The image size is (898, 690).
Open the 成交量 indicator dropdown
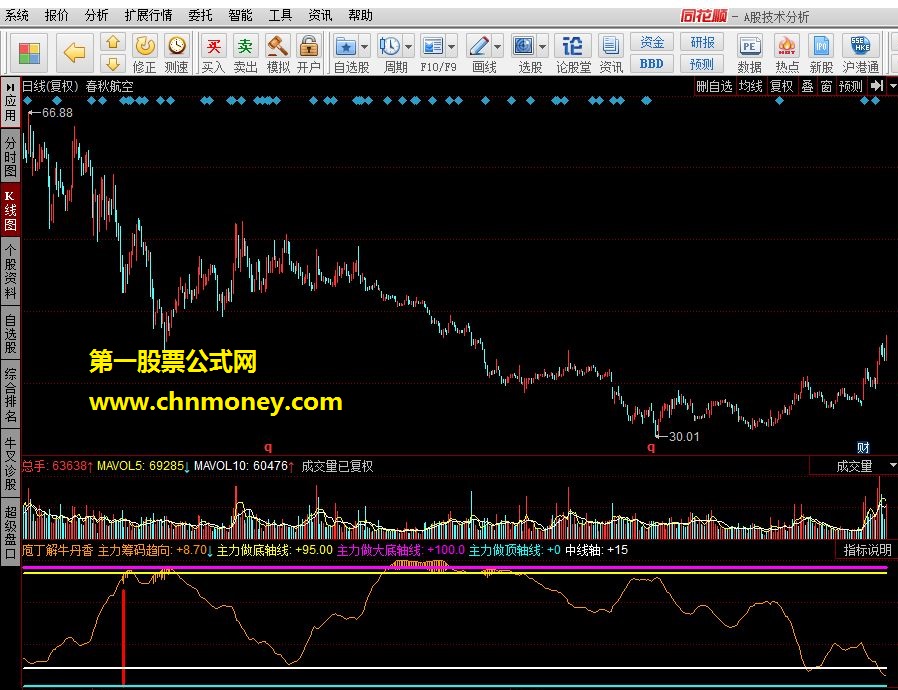pyautogui.click(x=892, y=466)
